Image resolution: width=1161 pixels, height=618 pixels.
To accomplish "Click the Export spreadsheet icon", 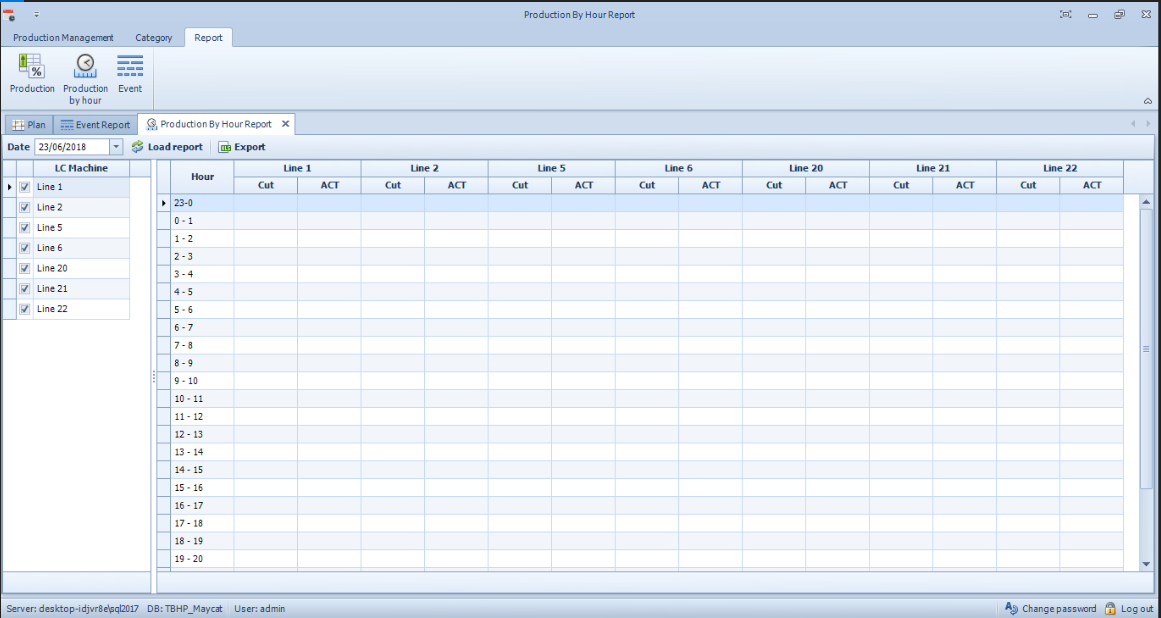I will [225, 147].
